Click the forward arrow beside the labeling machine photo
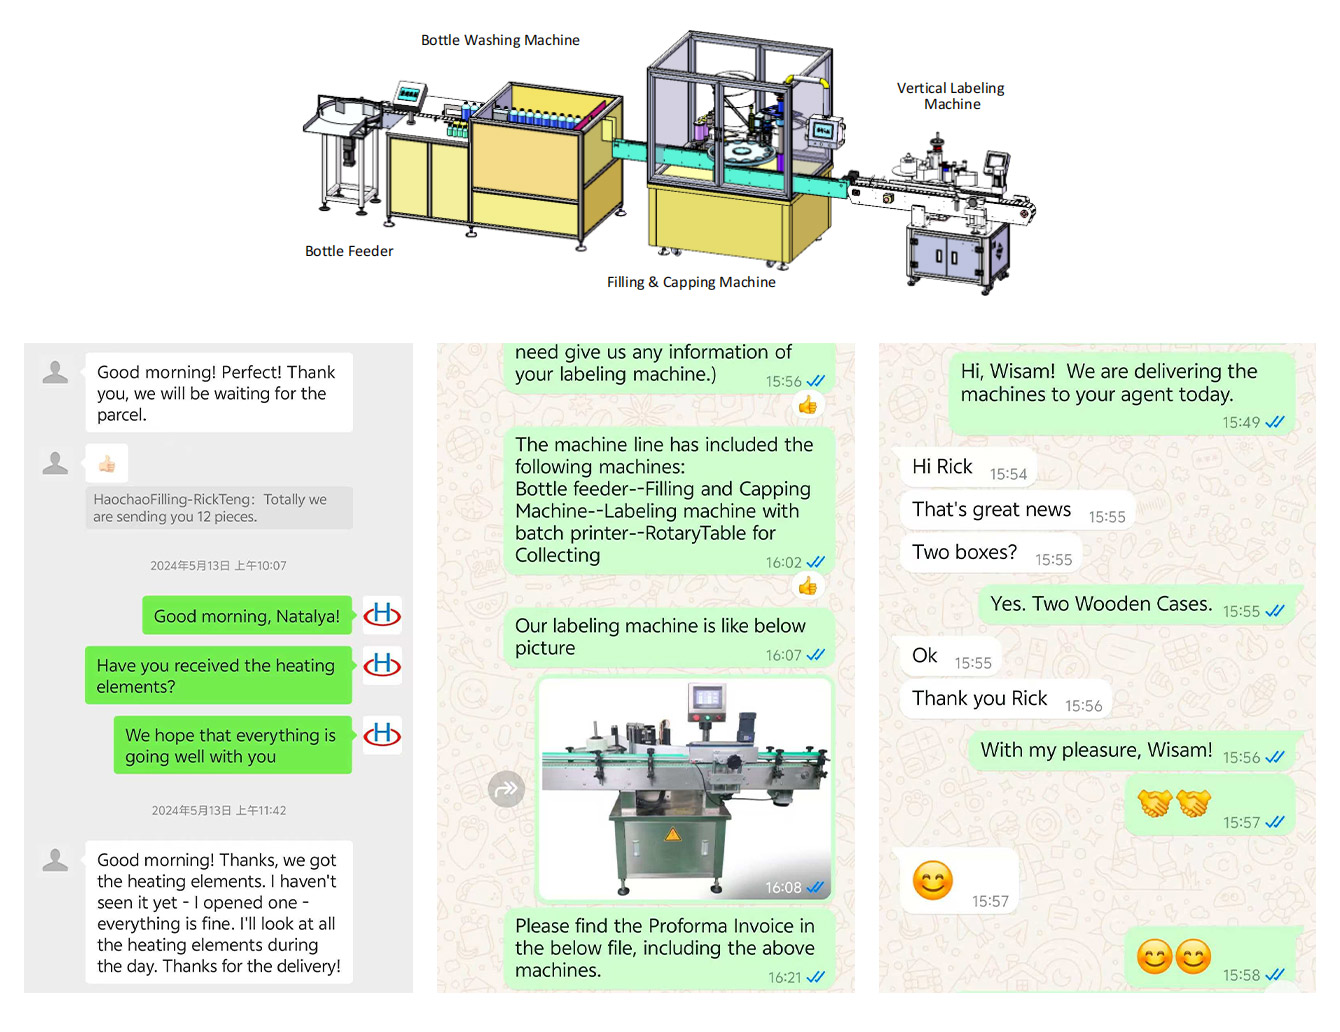 pos(507,789)
